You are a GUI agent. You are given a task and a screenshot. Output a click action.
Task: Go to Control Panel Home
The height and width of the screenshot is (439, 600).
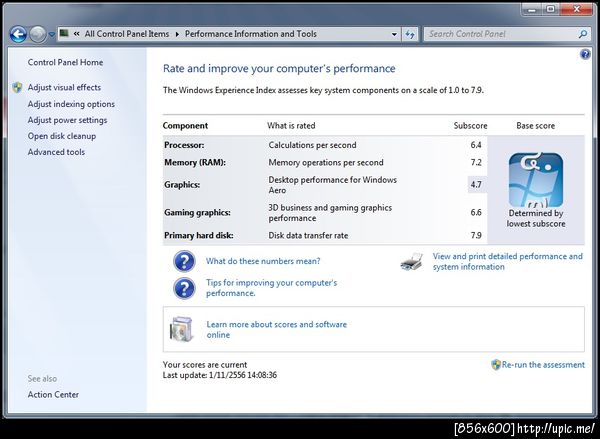click(65, 62)
